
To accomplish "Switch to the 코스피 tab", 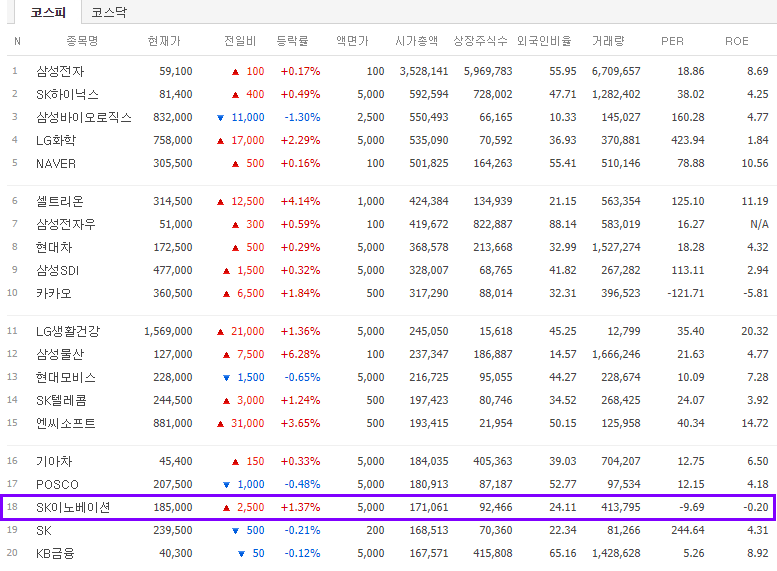I will coord(48,12).
